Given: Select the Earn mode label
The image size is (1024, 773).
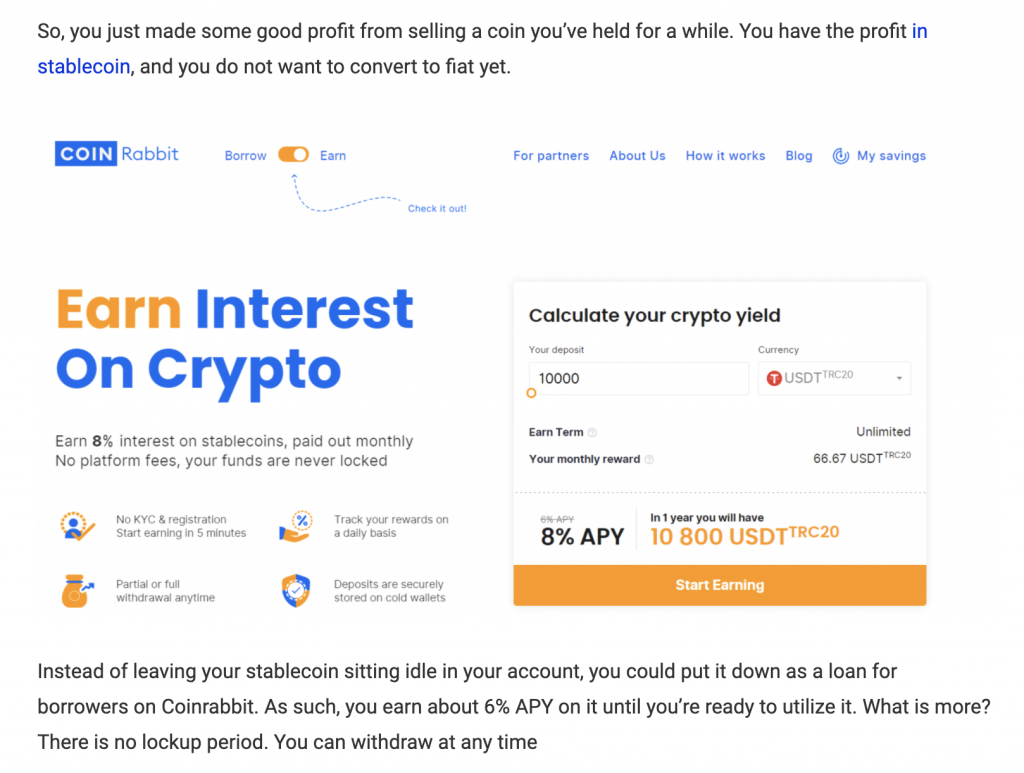Looking at the screenshot, I should pos(333,156).
